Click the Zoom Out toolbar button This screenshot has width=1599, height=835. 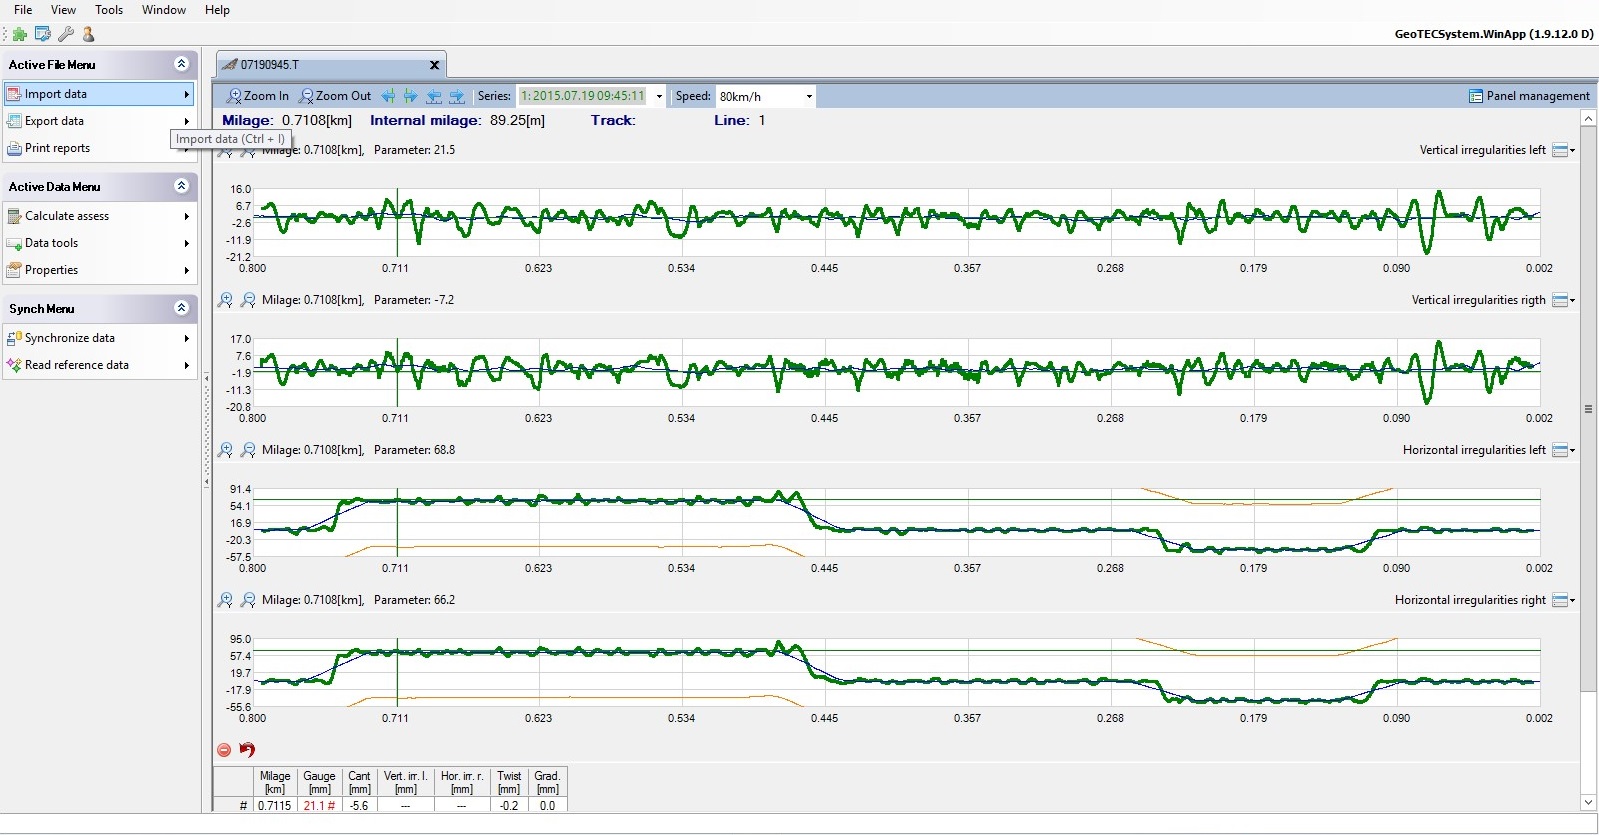[x=335, y=96]
